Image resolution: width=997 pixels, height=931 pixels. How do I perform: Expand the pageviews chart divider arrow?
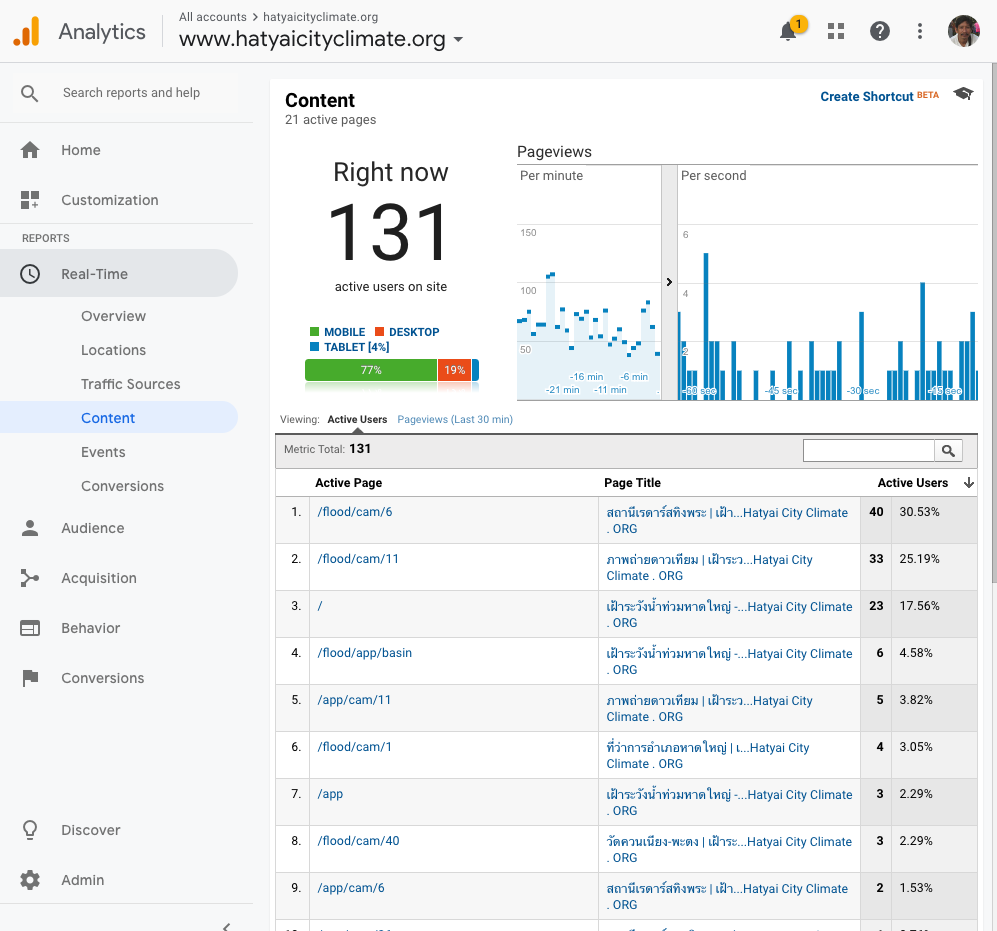(x=669, y=282)
